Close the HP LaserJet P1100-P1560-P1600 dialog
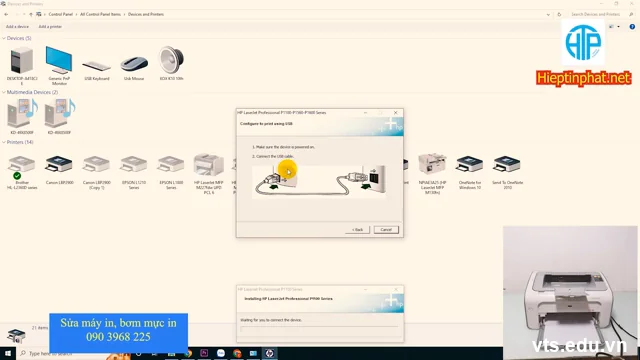 click(x=396, y=113)
